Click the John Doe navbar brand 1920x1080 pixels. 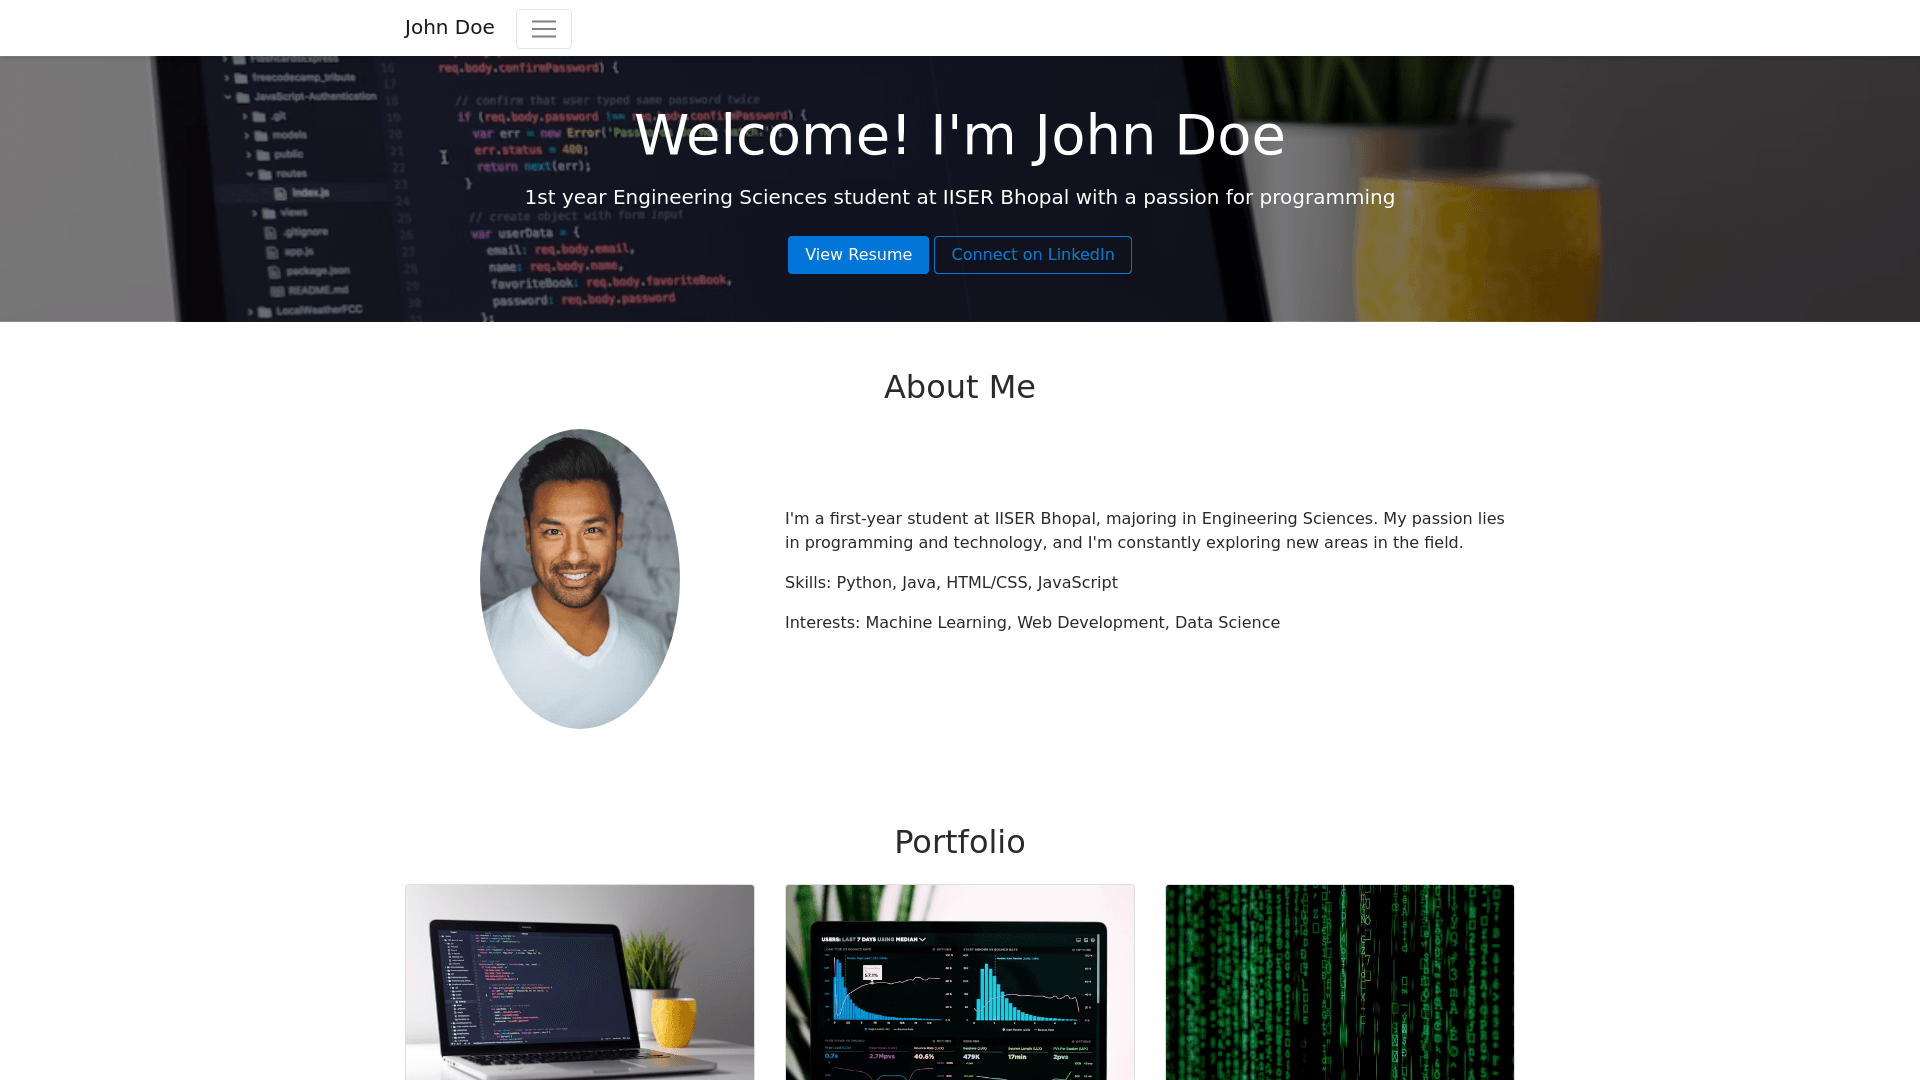(x=449, y=27)
